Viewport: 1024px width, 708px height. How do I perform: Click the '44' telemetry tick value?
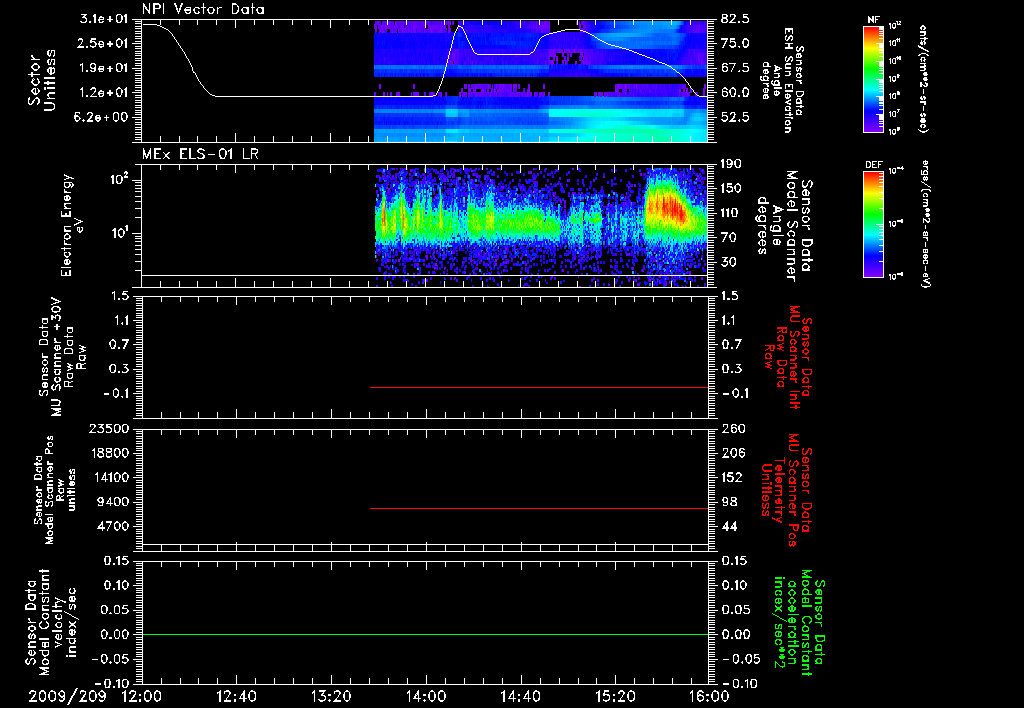pos(730,526)
